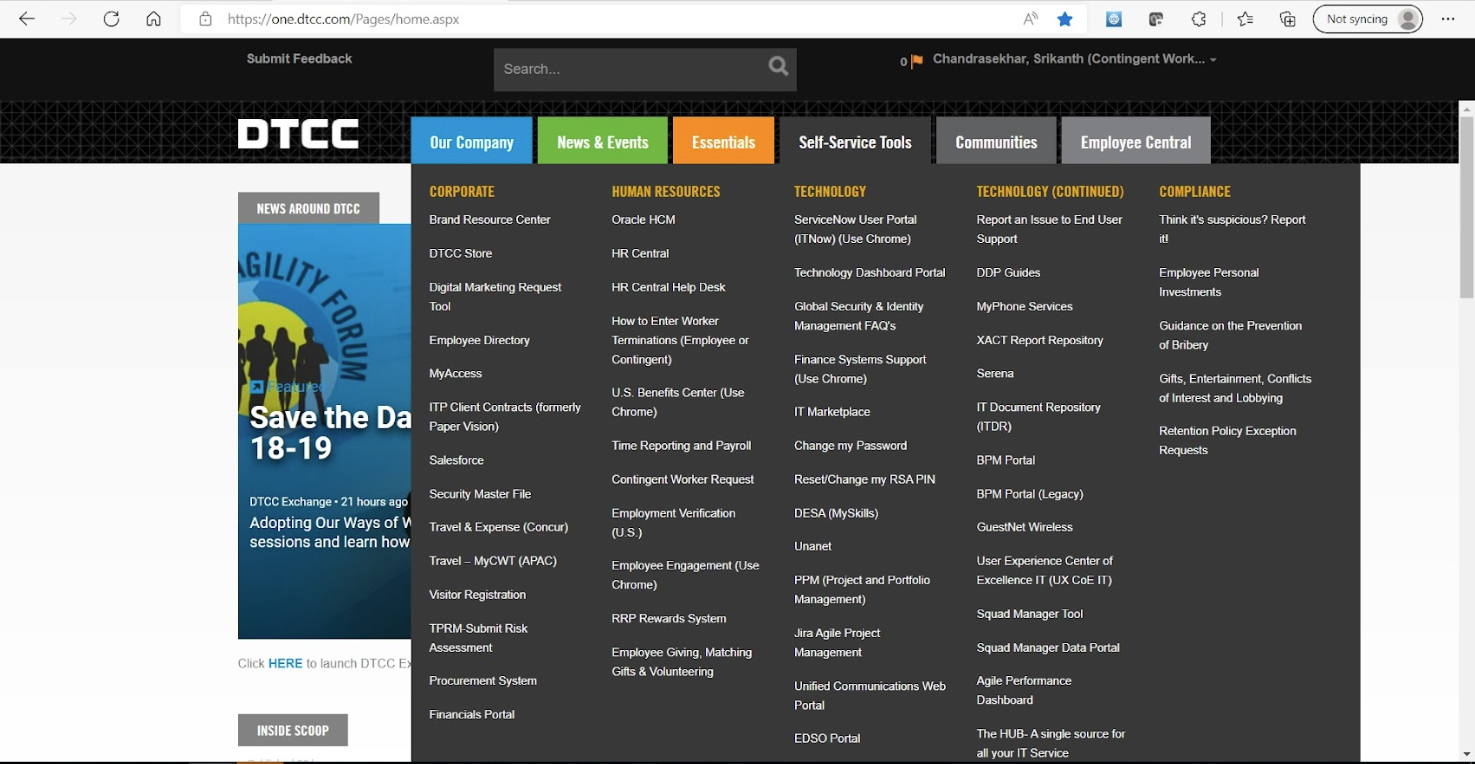
Task: Open the Agility Forum news thumbnail
Action: tap(324, 431)
